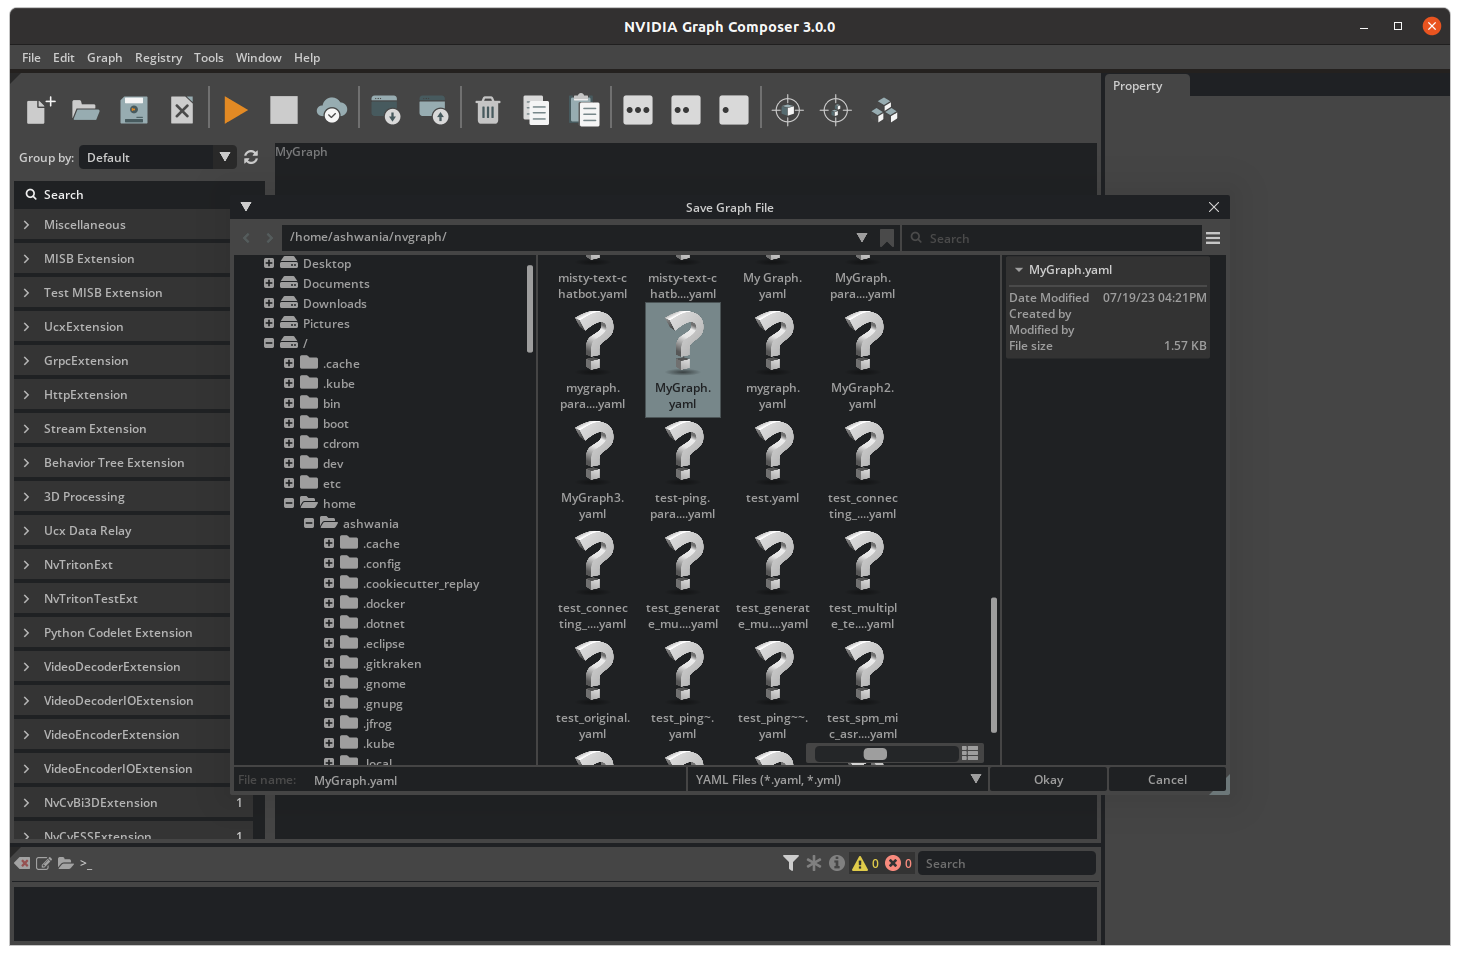
Task: Open the Edit menu
Action: point(64,58)
